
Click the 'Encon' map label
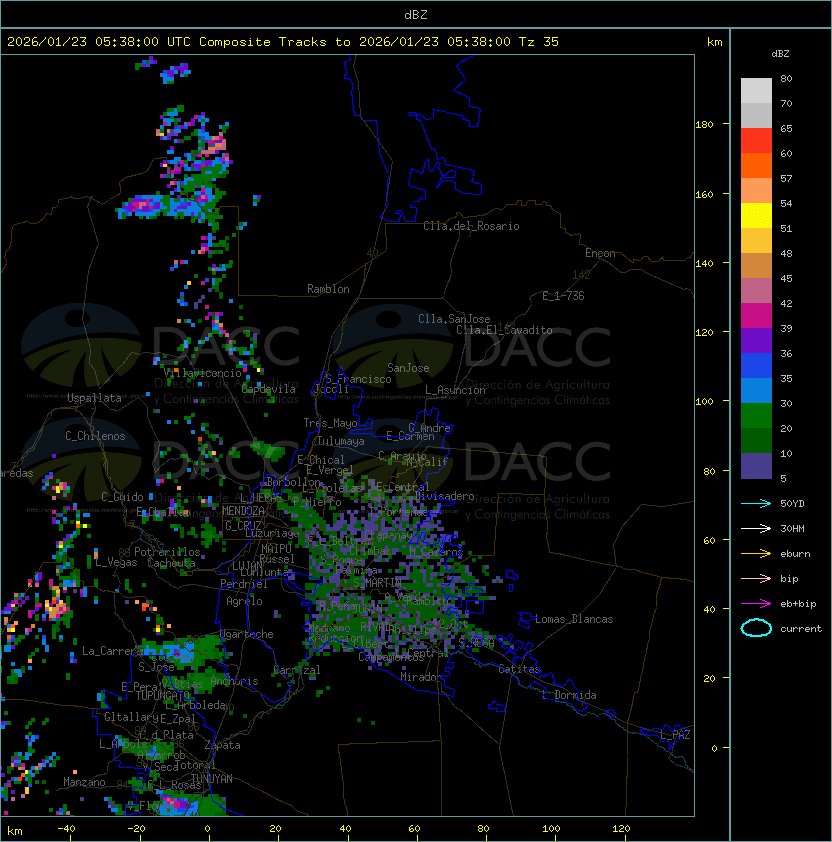pyautogui.click(x=600, y=253)
